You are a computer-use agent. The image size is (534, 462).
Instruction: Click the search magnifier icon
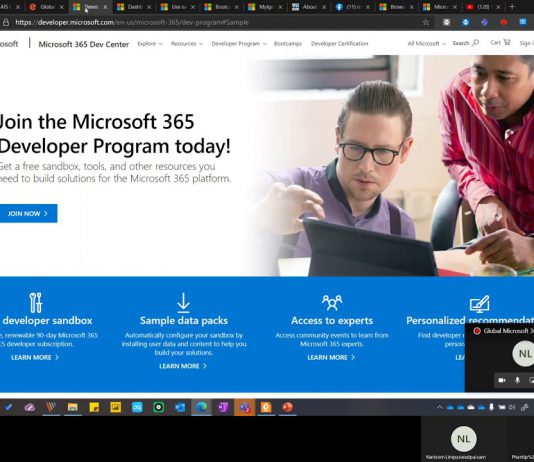476,43
